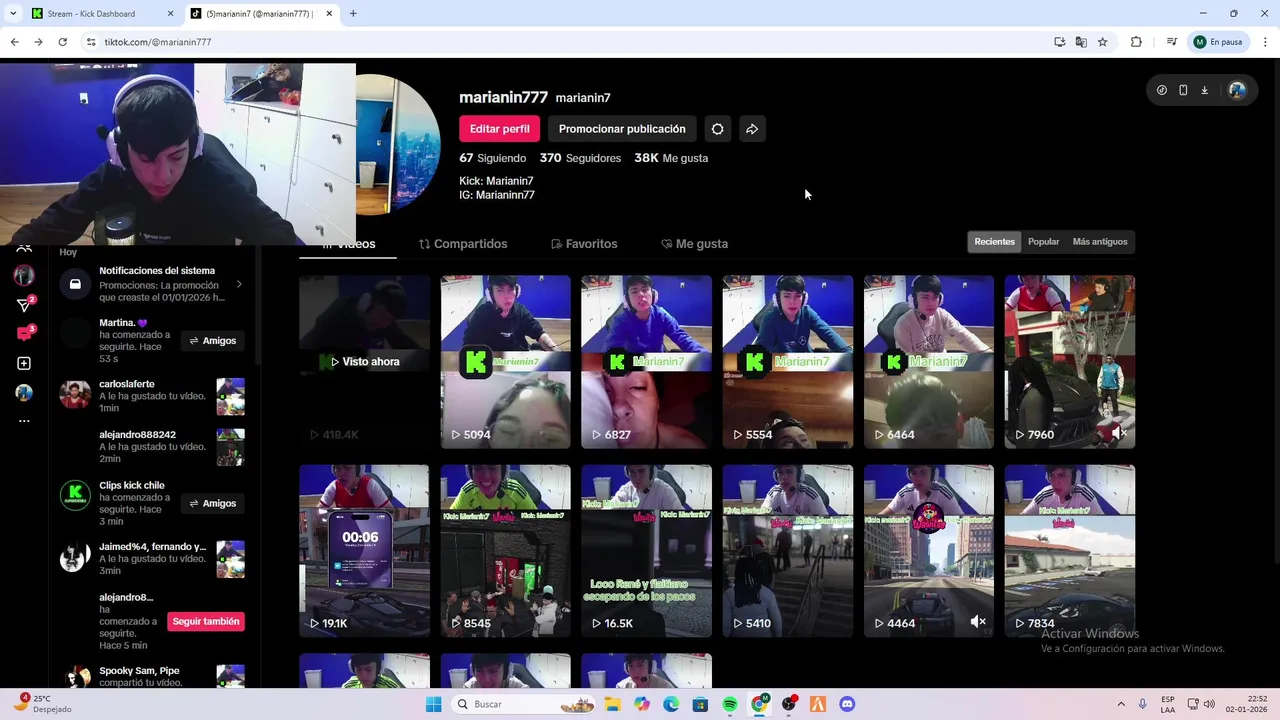Open the TikTok coins icon in top pill
The height and width of the screenshot is (720, 1280).
coord(1161,90)
